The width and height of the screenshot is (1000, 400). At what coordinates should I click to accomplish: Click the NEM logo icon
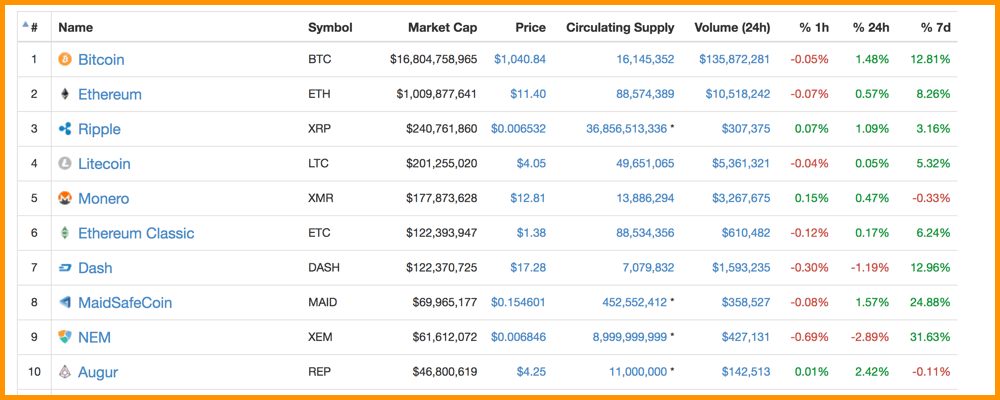tap(64, 337)
